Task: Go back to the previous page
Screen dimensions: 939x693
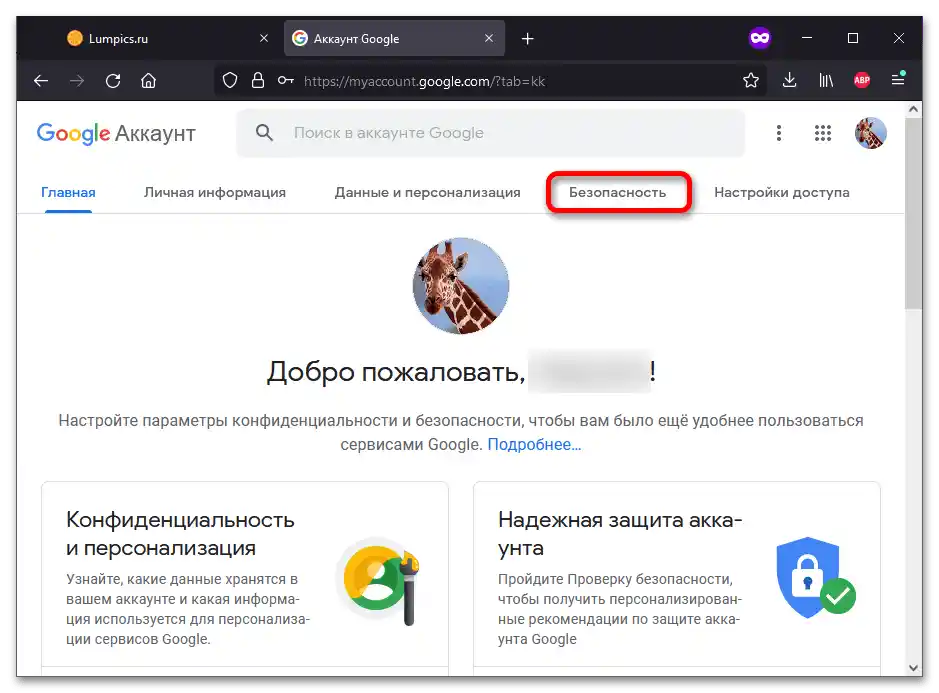Action: (x=41, y=80)
